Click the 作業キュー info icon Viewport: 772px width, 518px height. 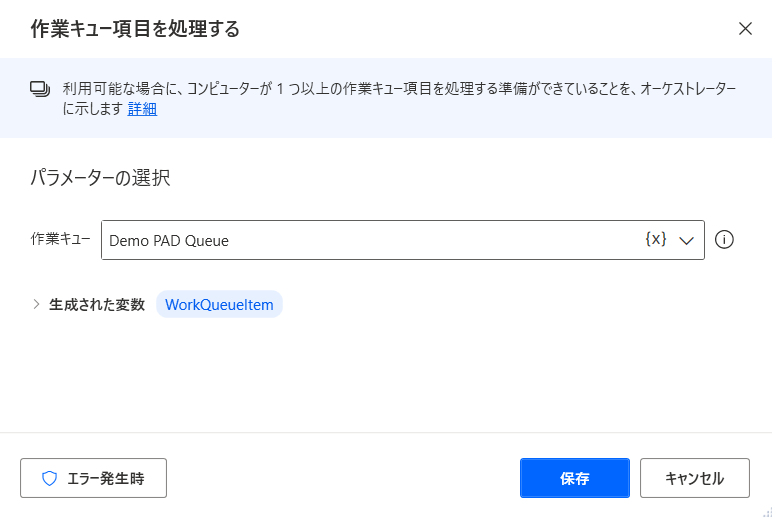point(724,240)
